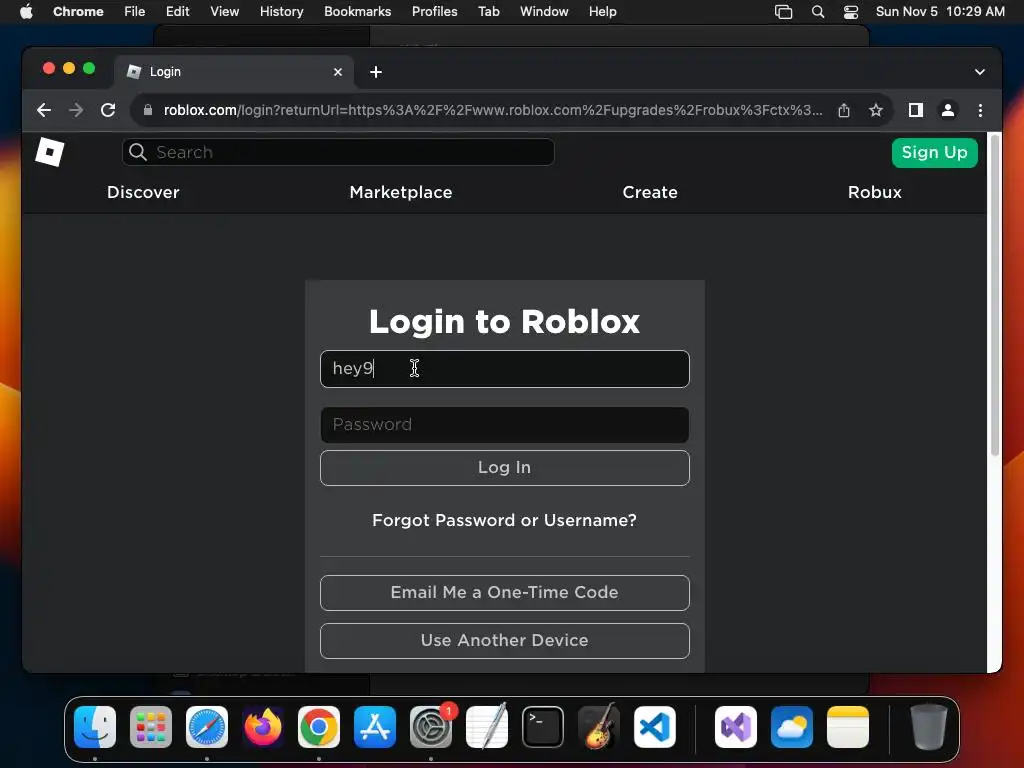
Task: Open the History menu
Action: coord(281,12)
